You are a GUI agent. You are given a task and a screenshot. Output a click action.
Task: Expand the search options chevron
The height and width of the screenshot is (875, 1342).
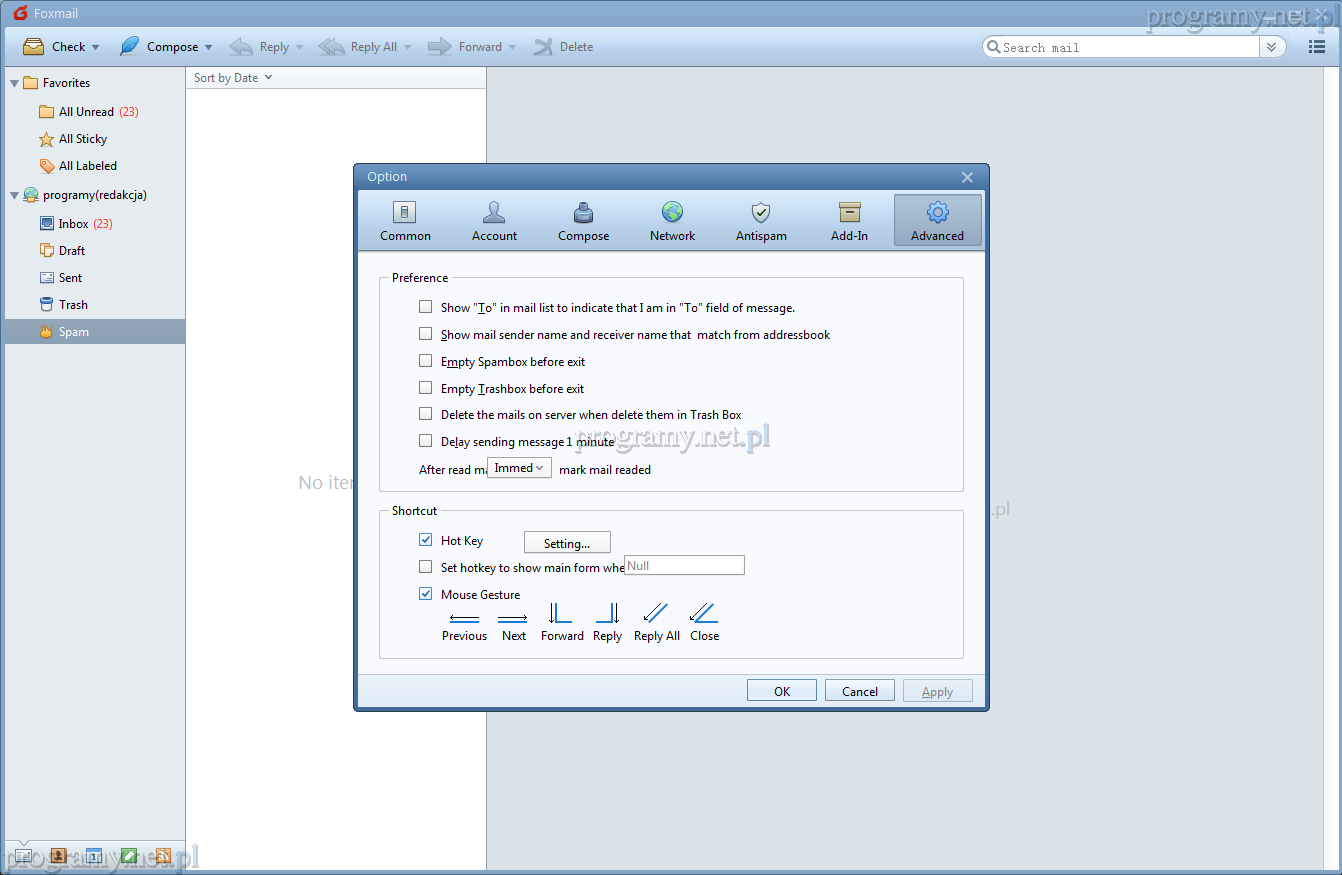[1272, 47]
